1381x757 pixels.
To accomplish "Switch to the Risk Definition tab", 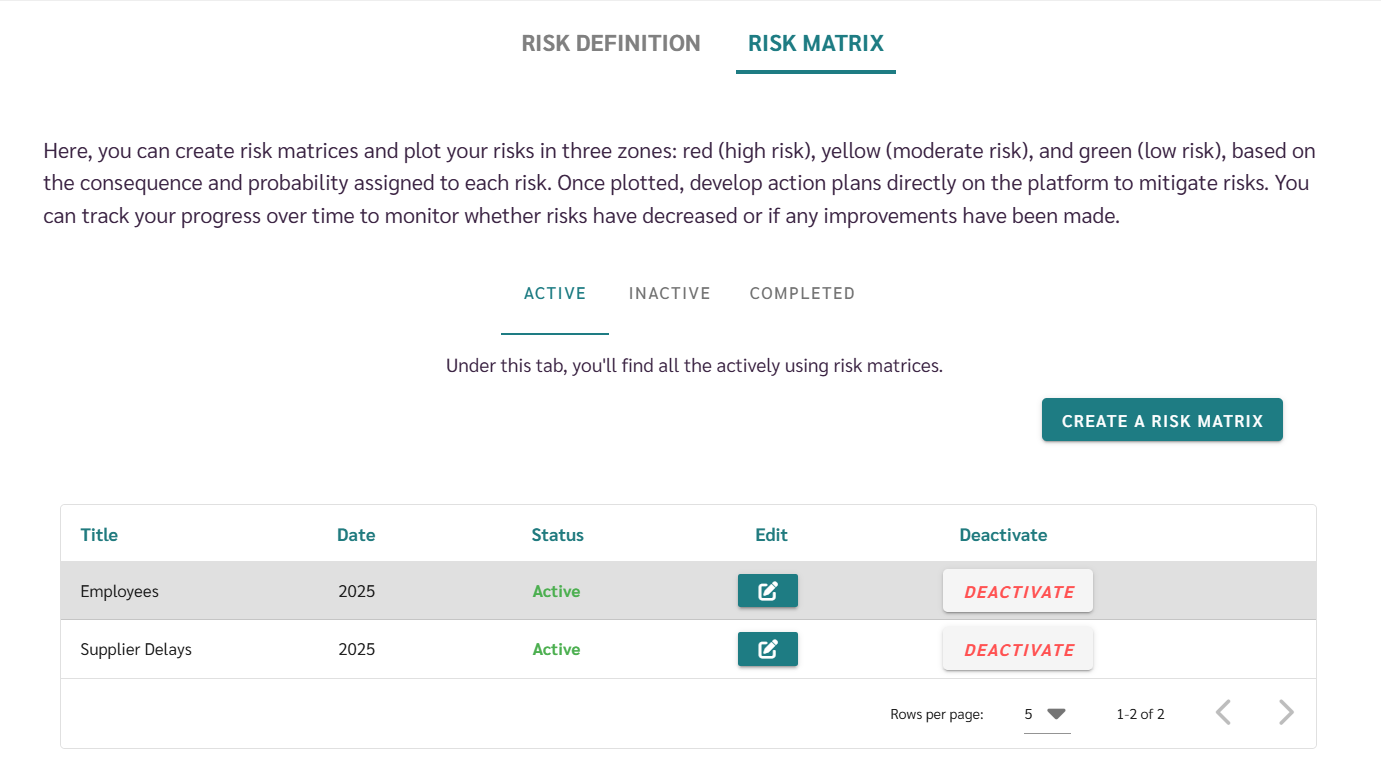I will click(611, 44).
